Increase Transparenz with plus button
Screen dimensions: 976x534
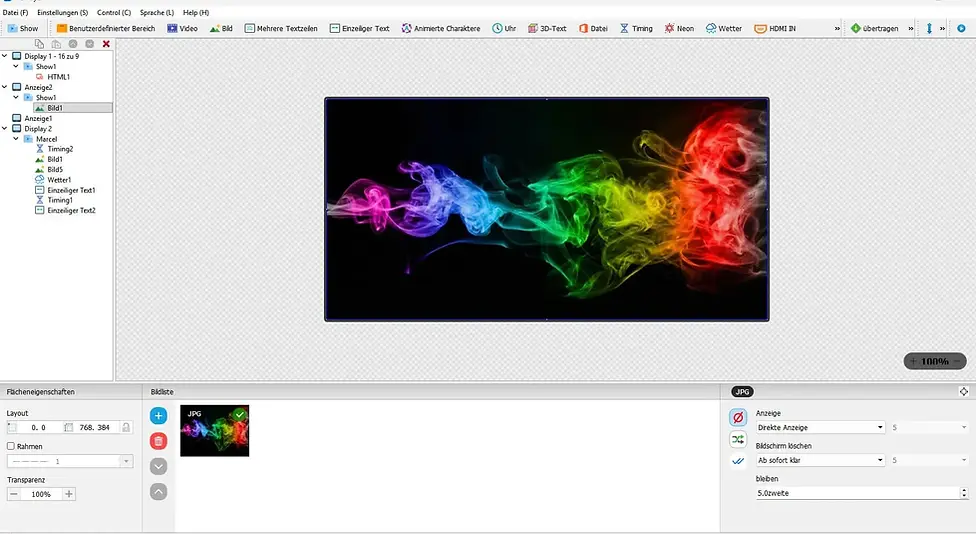point(68,494)
